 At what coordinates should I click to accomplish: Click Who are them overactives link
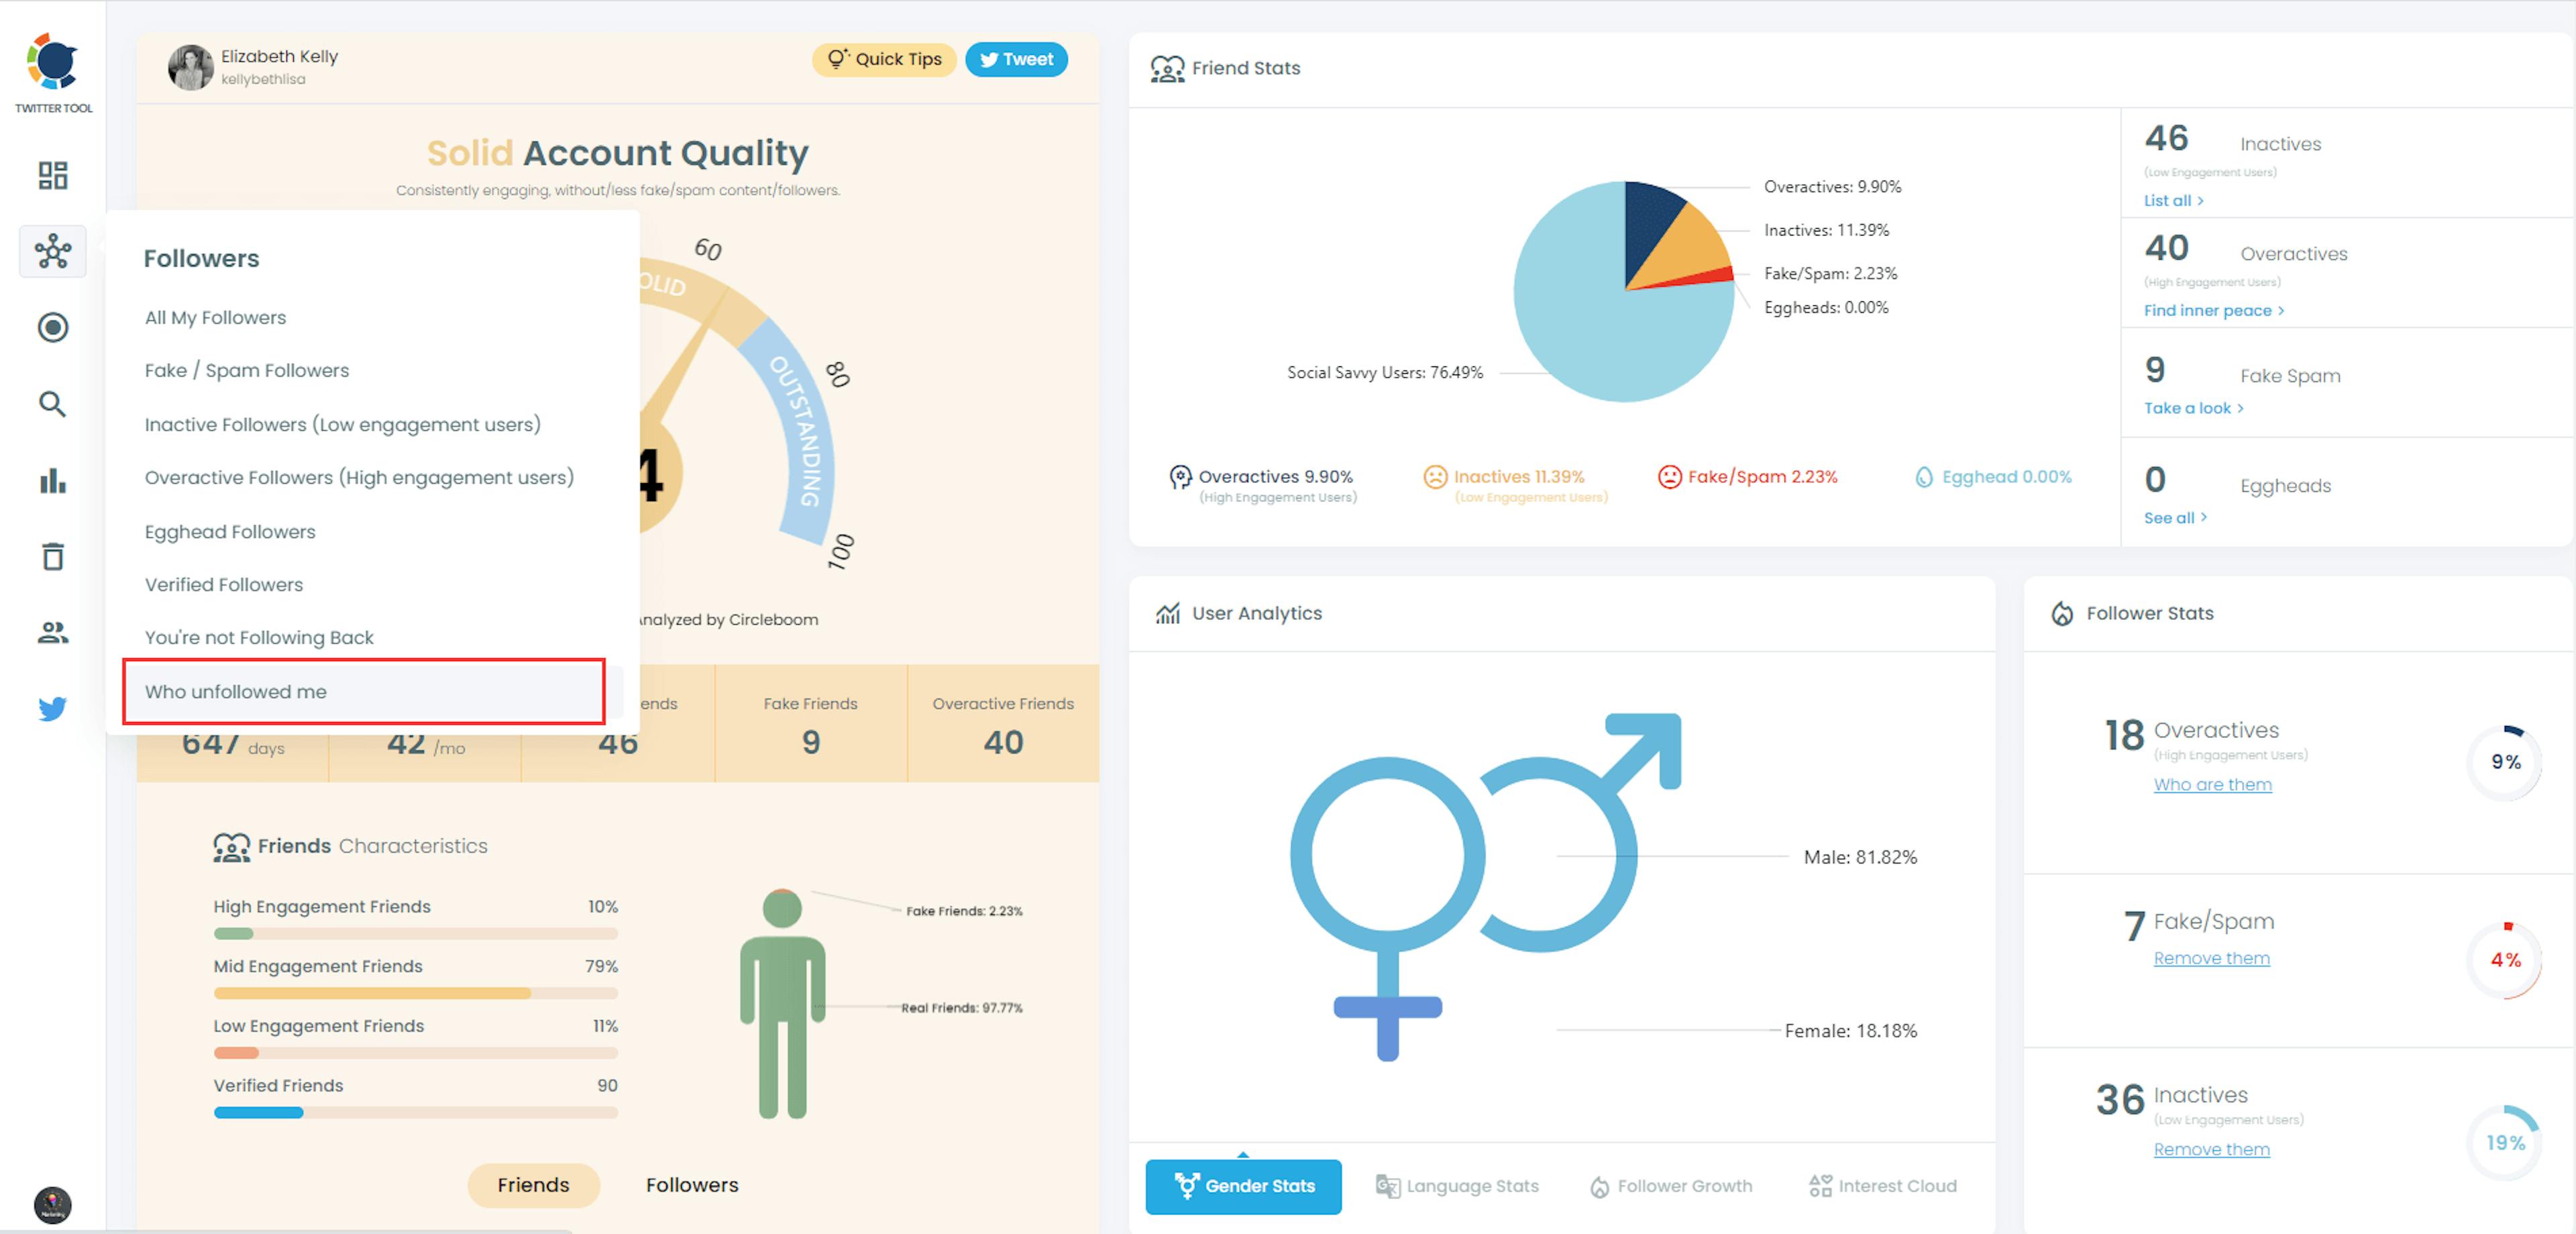(x=2213, y=784)
